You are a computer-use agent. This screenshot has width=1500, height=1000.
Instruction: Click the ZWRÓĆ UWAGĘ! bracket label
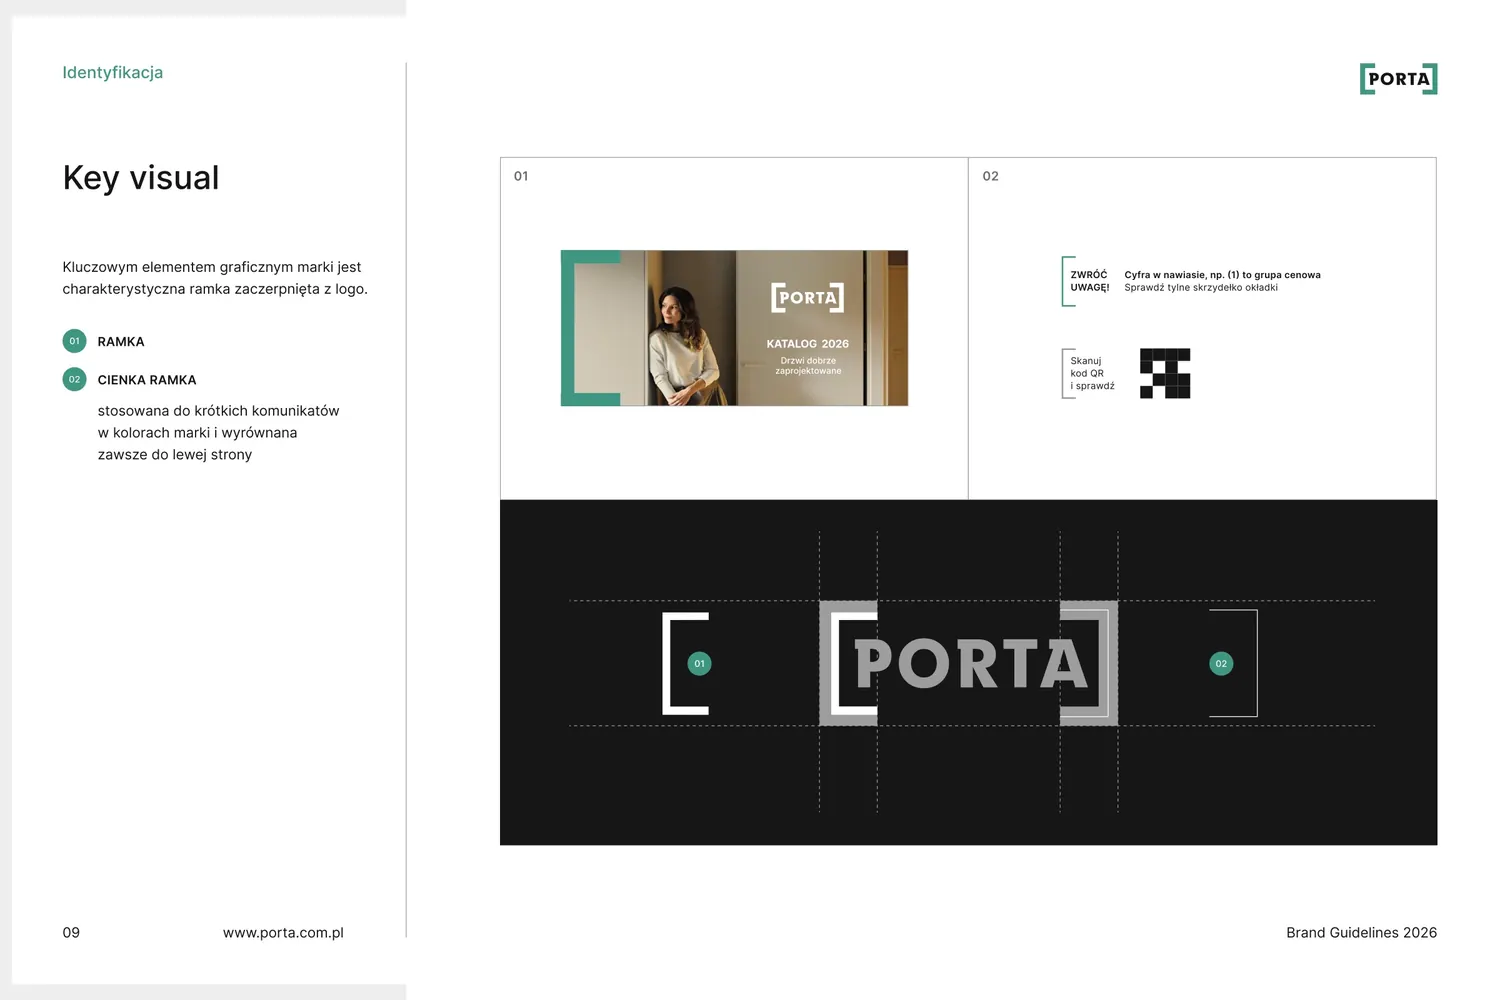(1086, 281)
